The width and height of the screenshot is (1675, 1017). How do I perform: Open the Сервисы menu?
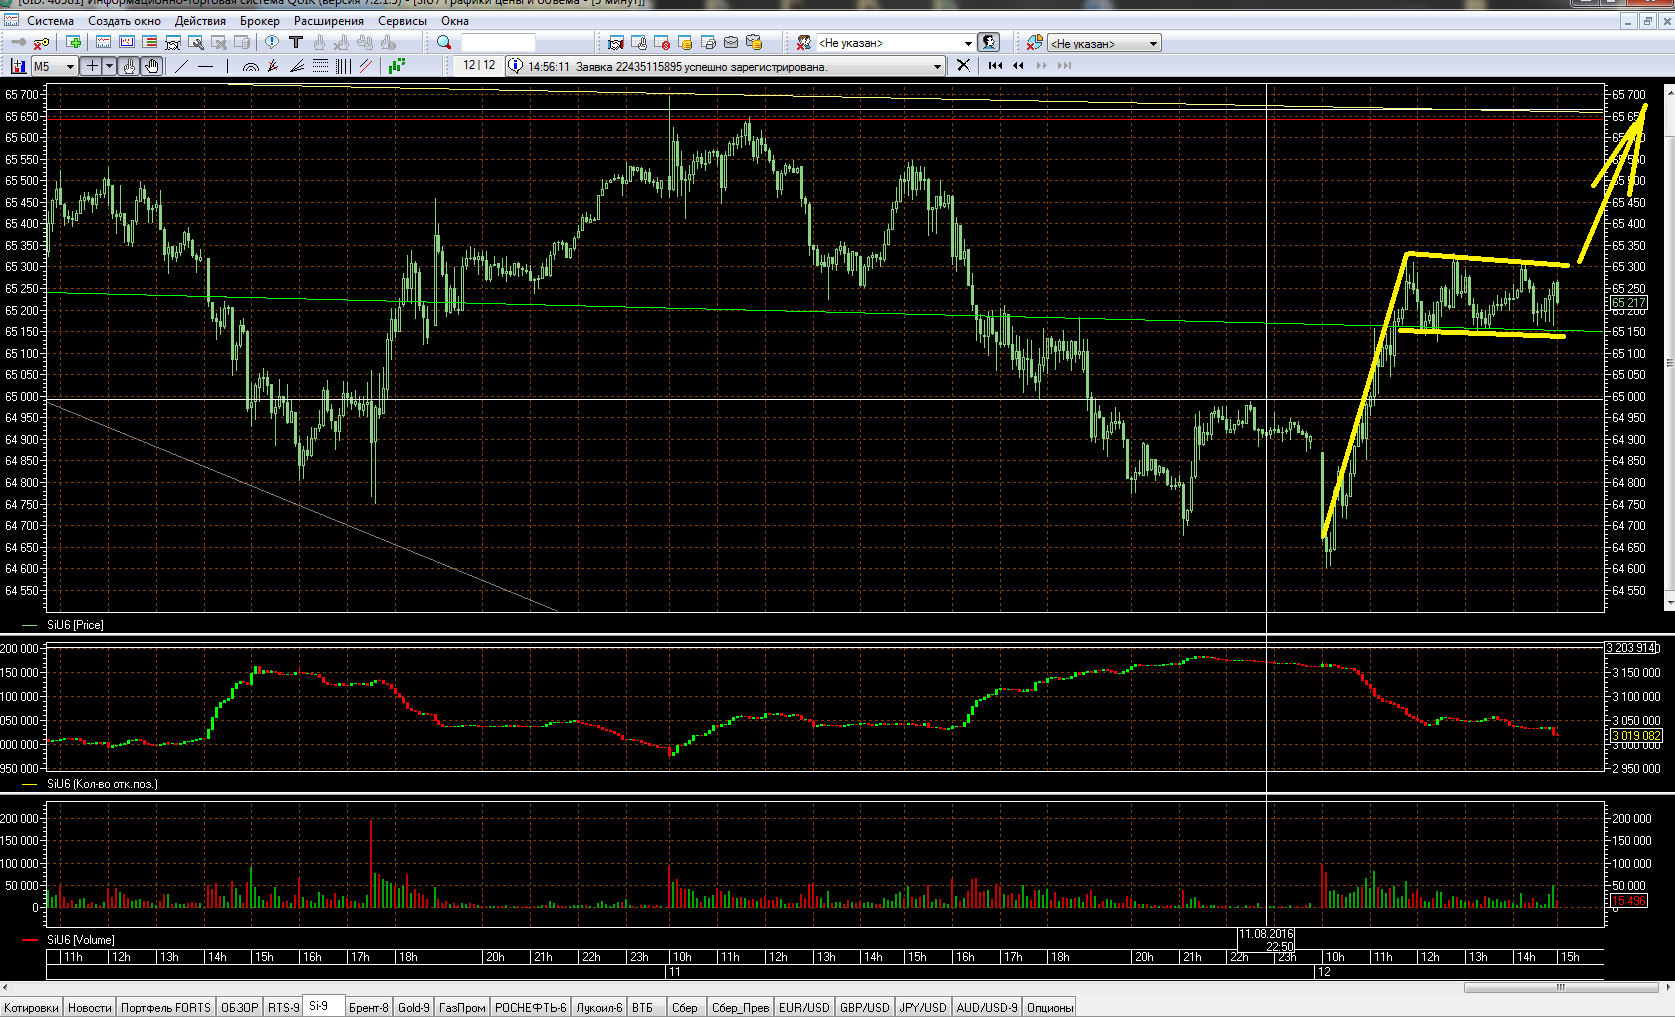402,21
